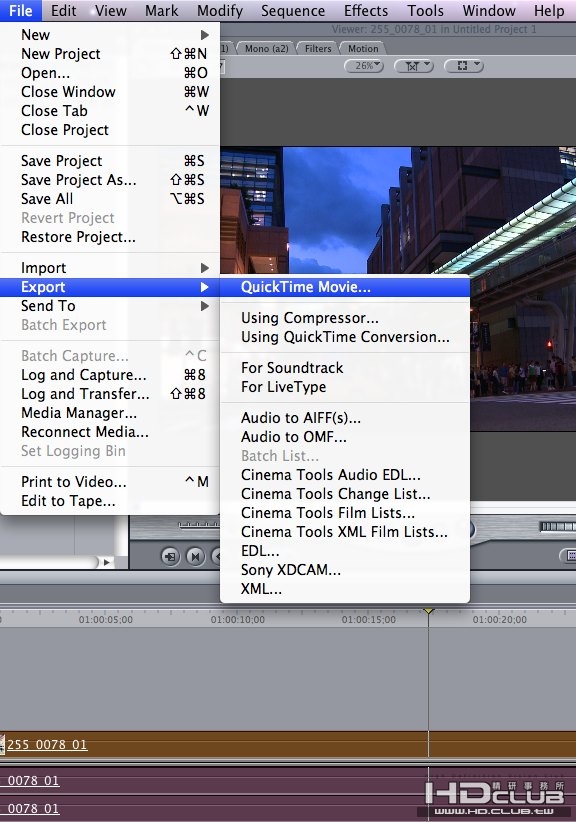Expand the Send To submenu

(110, 306)
